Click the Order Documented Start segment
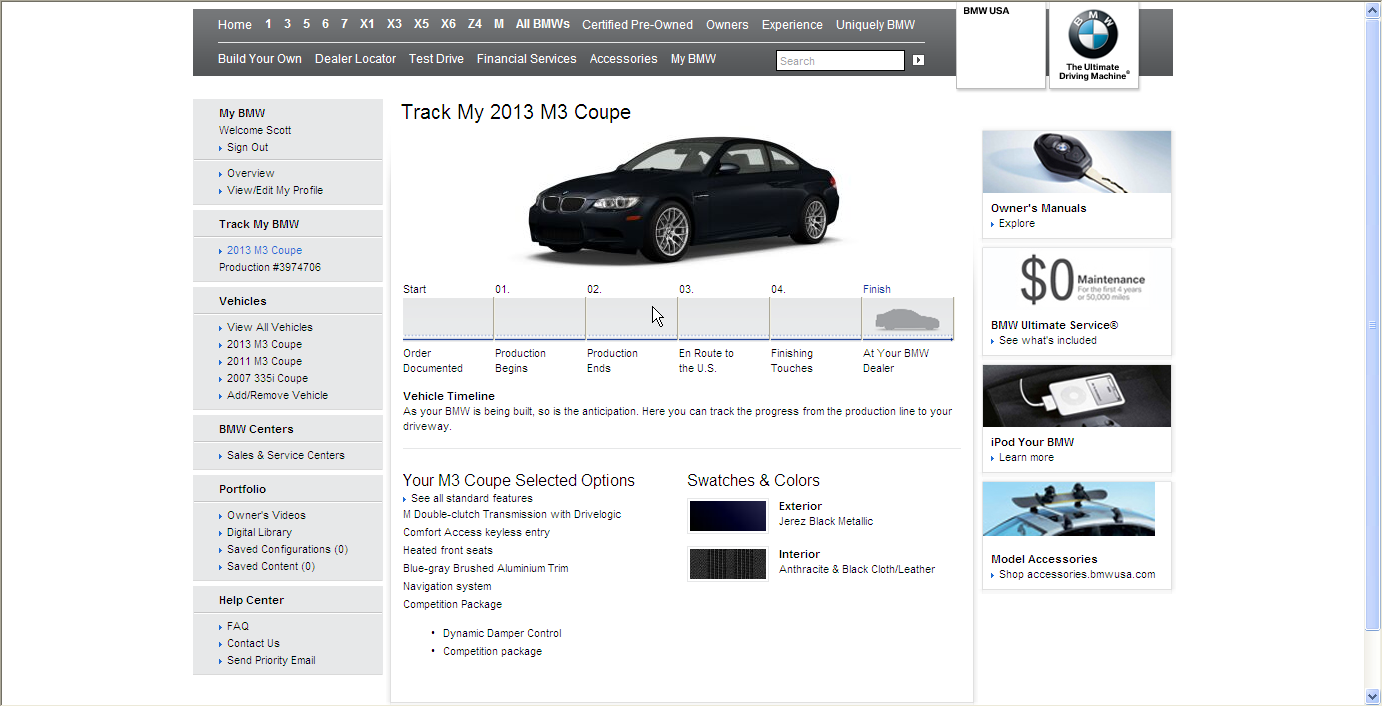The width and height of the screenshot is (1383, 707). 448,319
